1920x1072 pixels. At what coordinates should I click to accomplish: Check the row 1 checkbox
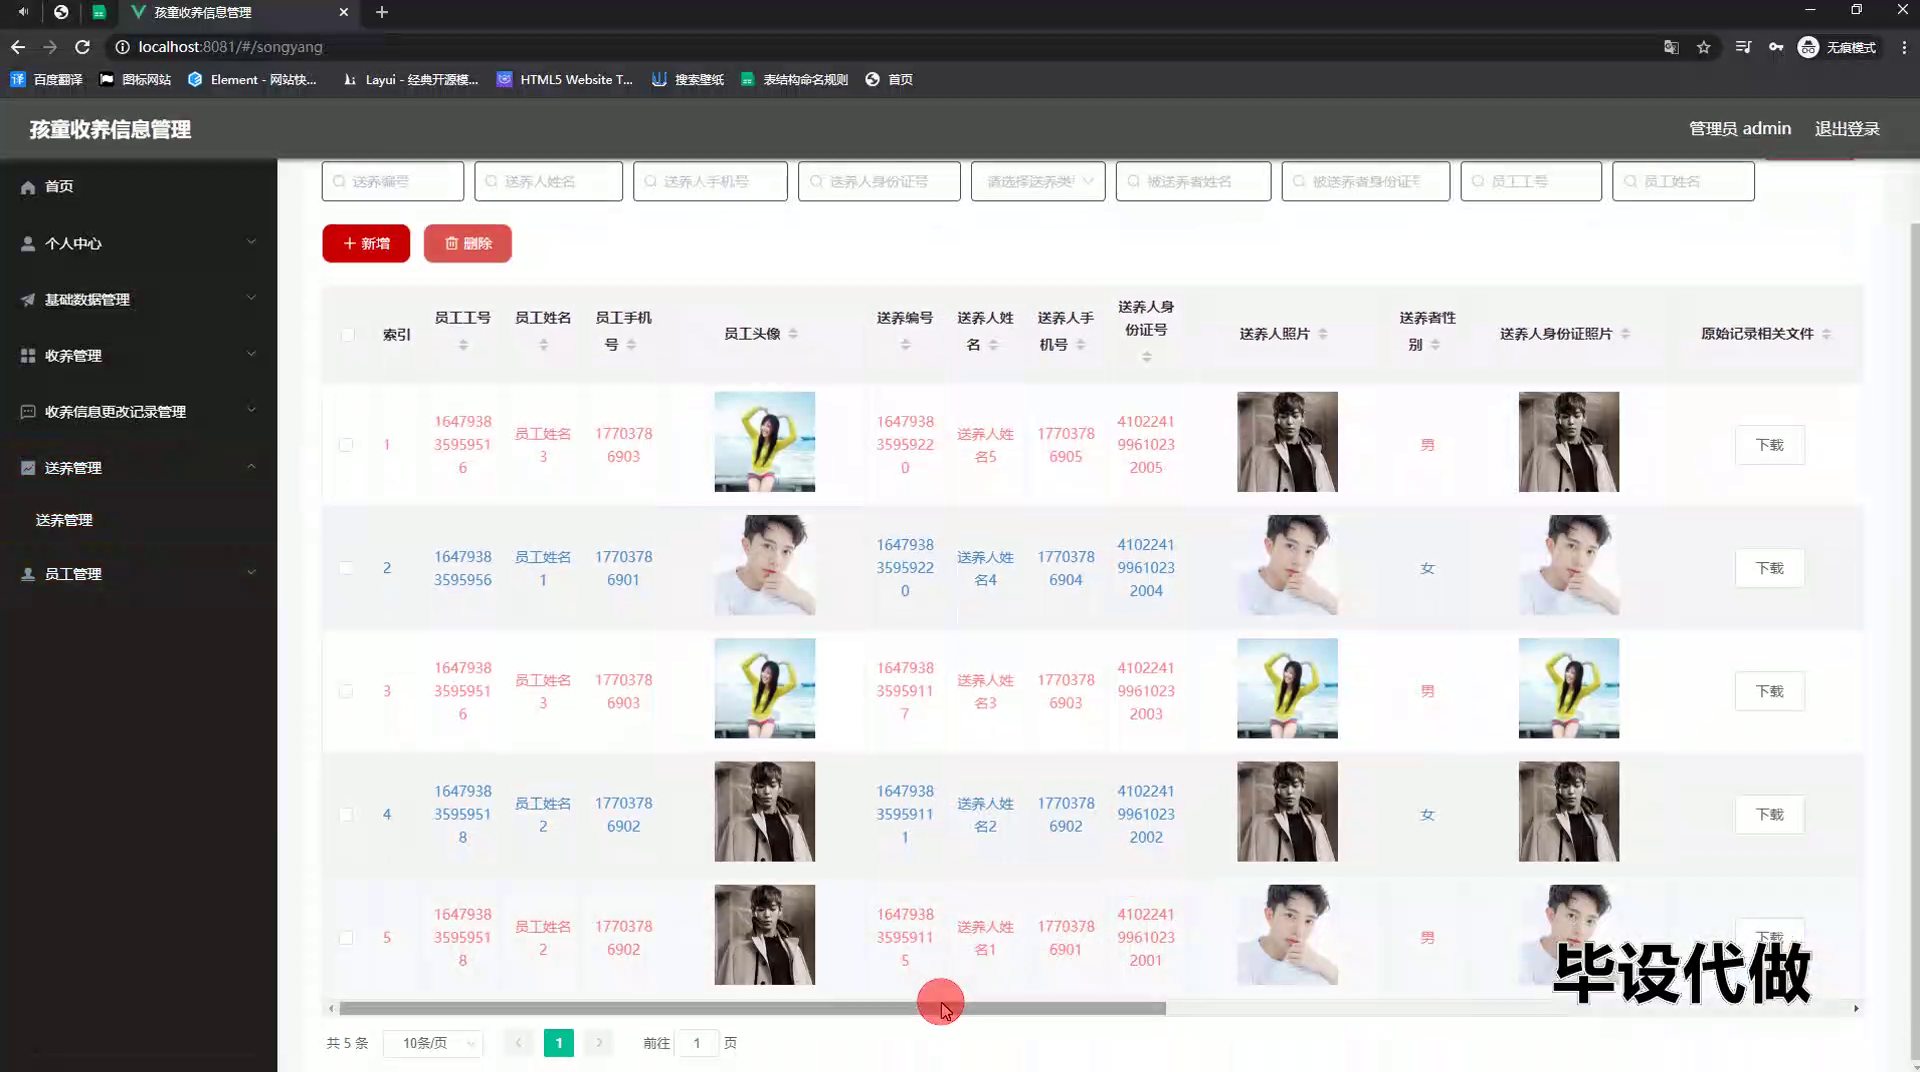(345, 445)
